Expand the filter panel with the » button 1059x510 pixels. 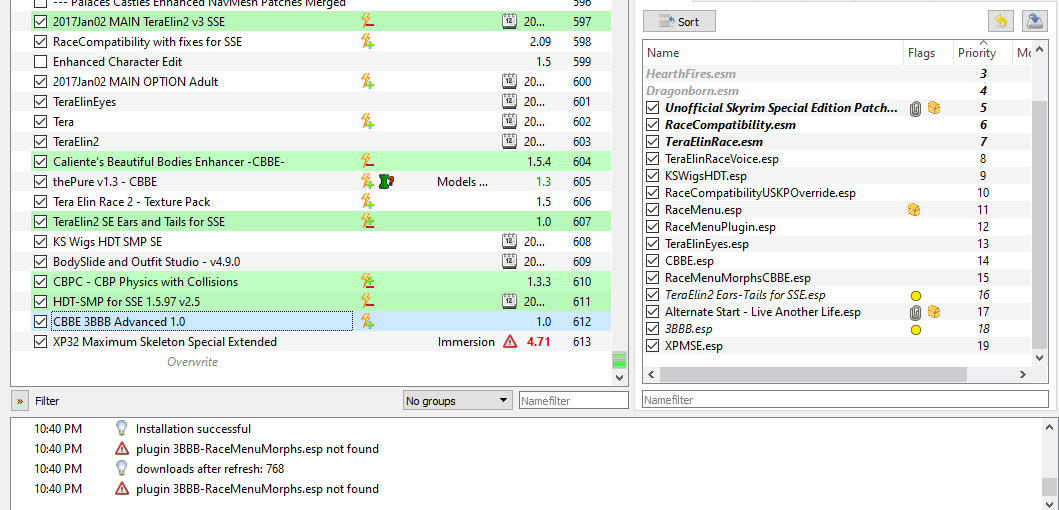[x=20, y=401]
